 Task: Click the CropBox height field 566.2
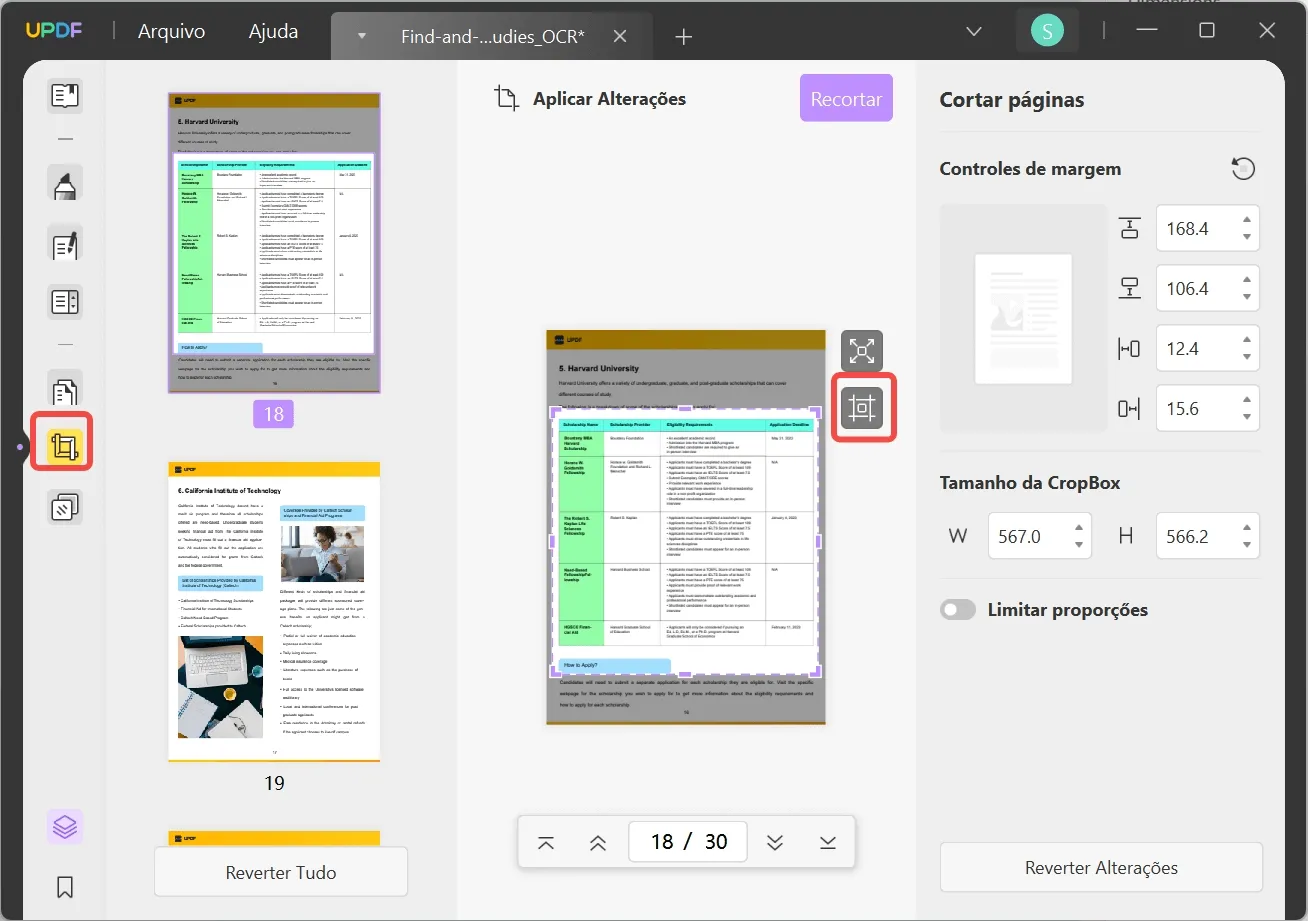tap(1208, 536)
